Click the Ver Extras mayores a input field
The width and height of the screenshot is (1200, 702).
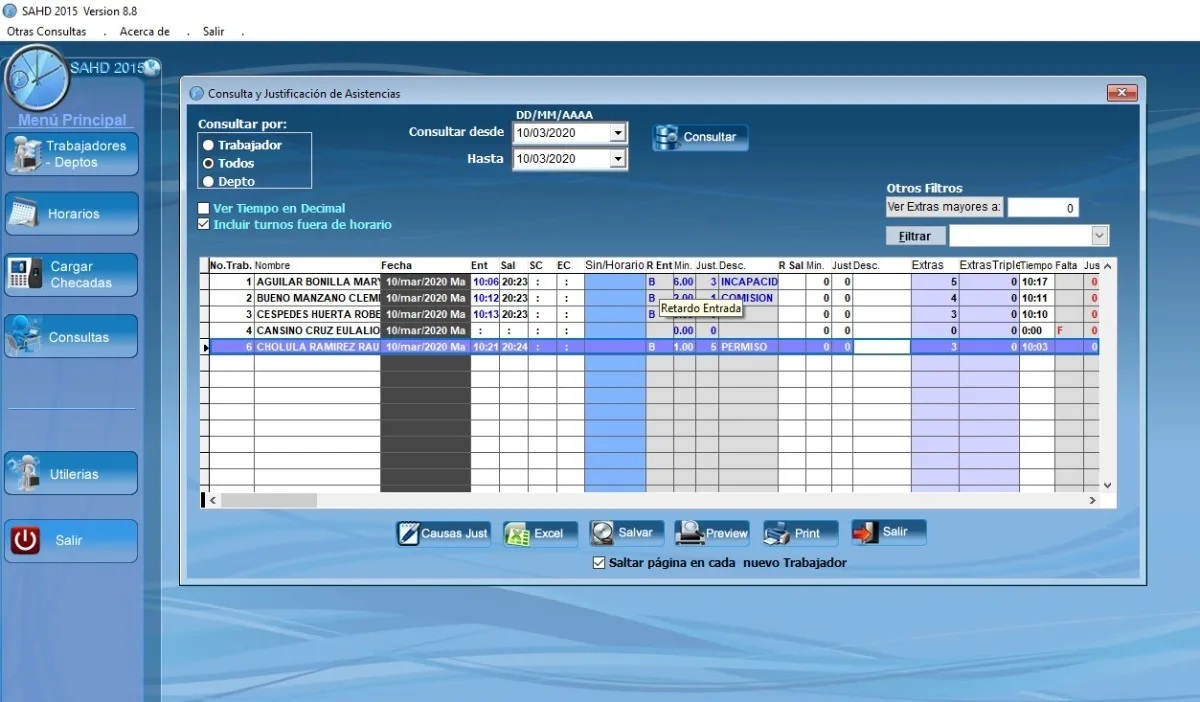[1042, 207]
